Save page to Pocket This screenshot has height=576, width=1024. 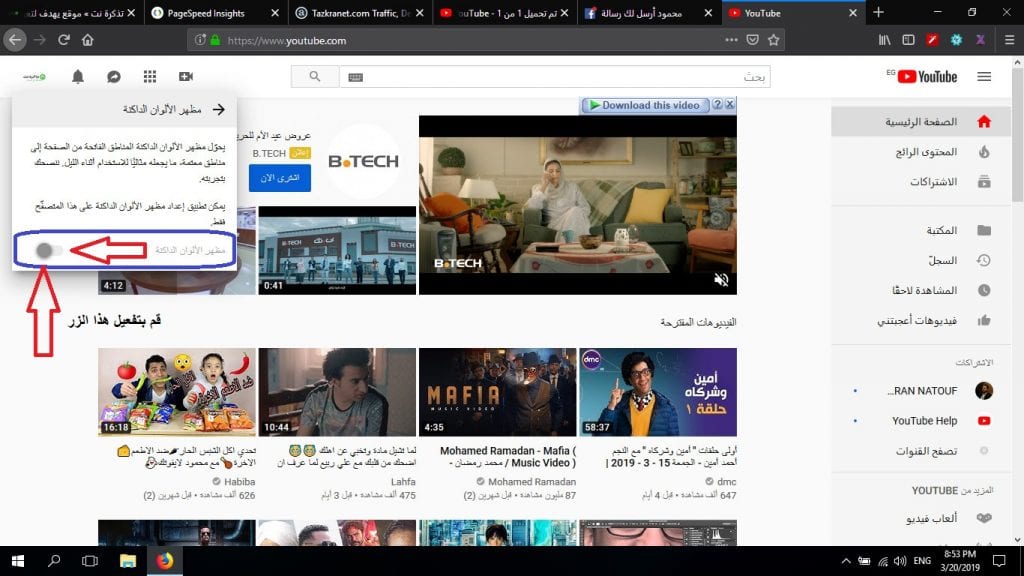[752, 40]
